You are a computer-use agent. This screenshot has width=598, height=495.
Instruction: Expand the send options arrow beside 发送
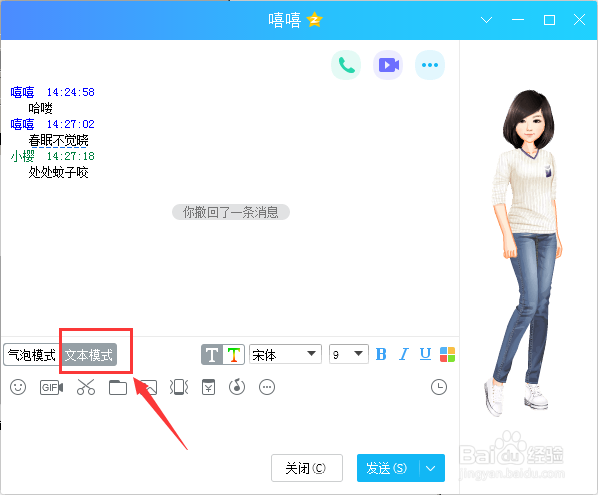pyautogui.click(x=431, y=468)
